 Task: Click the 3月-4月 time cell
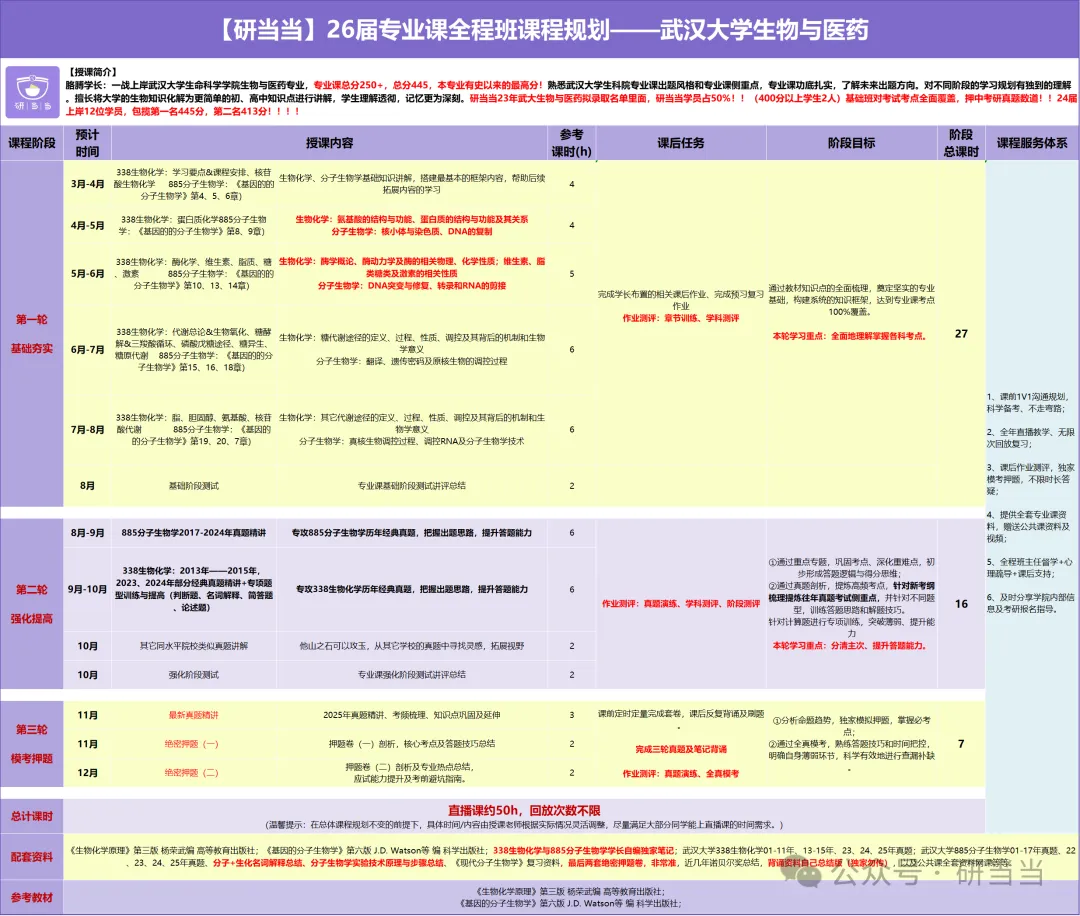coord(87,184)
